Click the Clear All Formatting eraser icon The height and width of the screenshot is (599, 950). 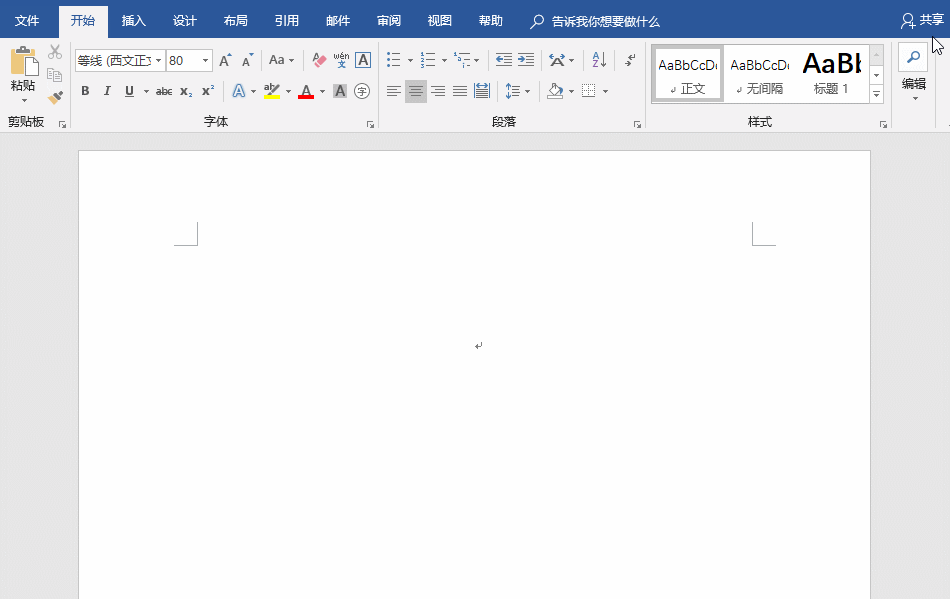pos(319,61)
